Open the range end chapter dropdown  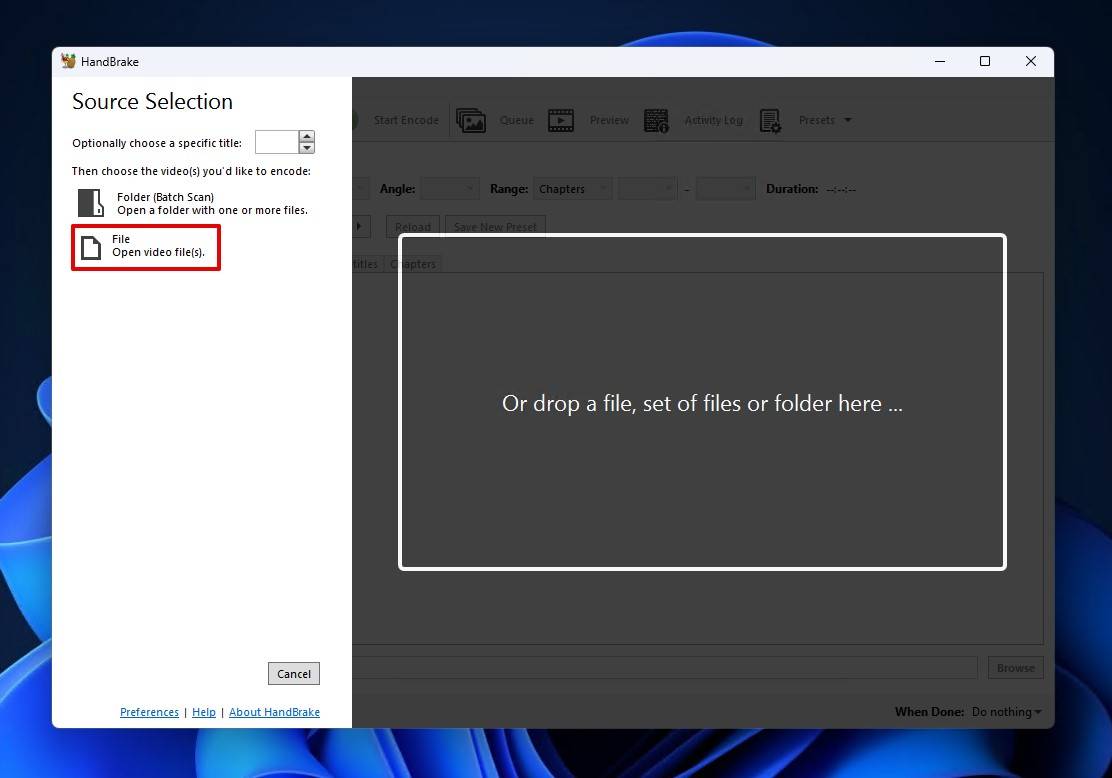coord(725,189)
